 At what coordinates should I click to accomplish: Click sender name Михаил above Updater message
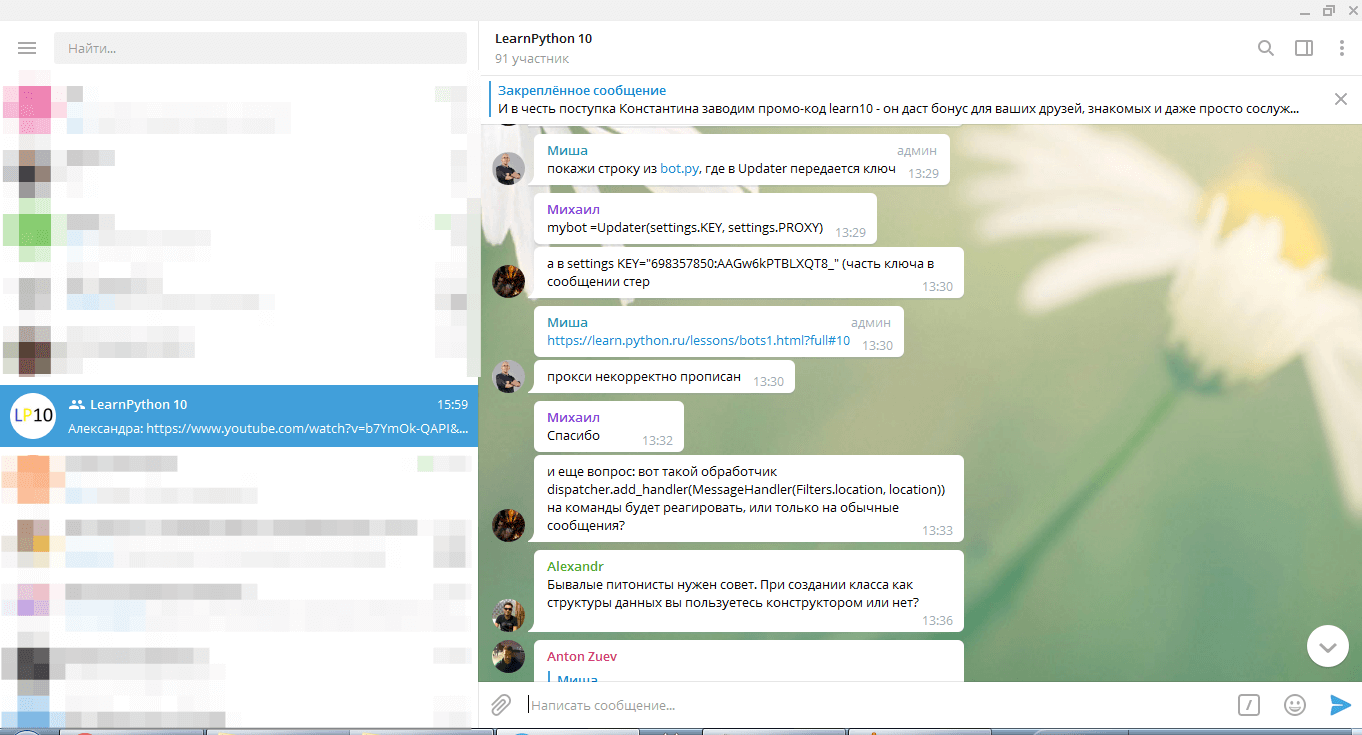click(573, 209)
